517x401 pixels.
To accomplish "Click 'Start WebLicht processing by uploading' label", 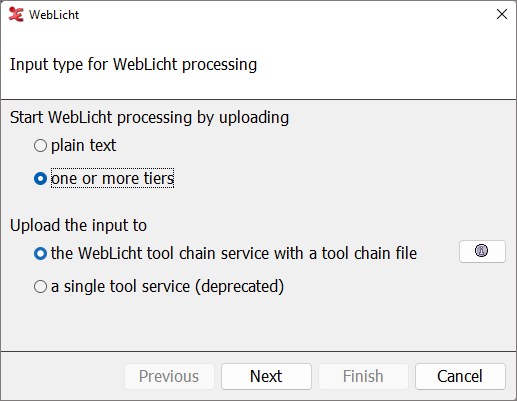I will pyautogui.click(x=149, y=118).
